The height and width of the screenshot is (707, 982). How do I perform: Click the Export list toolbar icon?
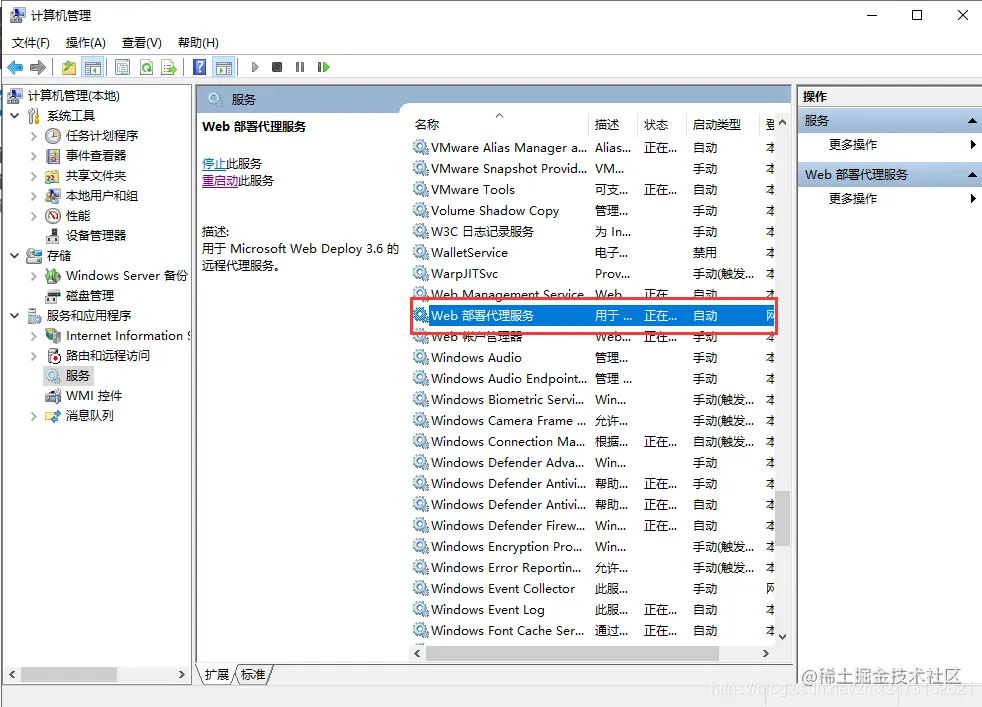click(168, 67)
